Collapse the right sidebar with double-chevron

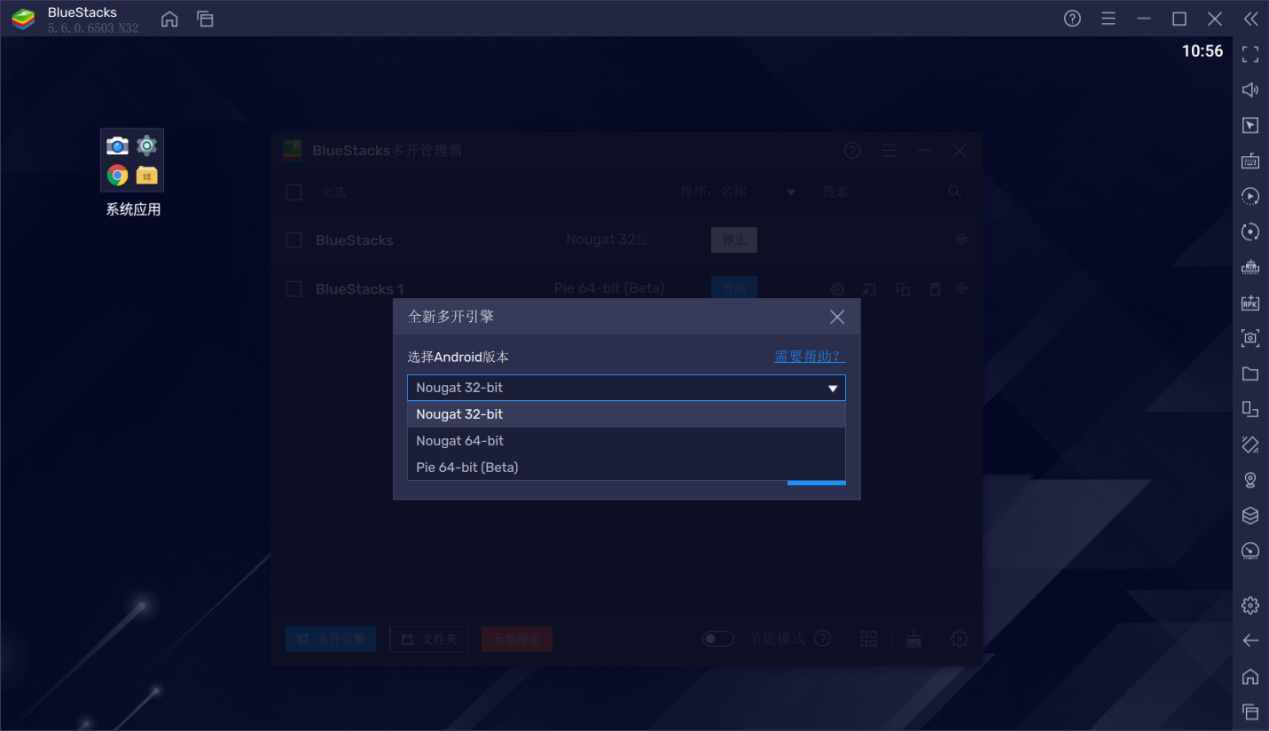point(1250,19)
